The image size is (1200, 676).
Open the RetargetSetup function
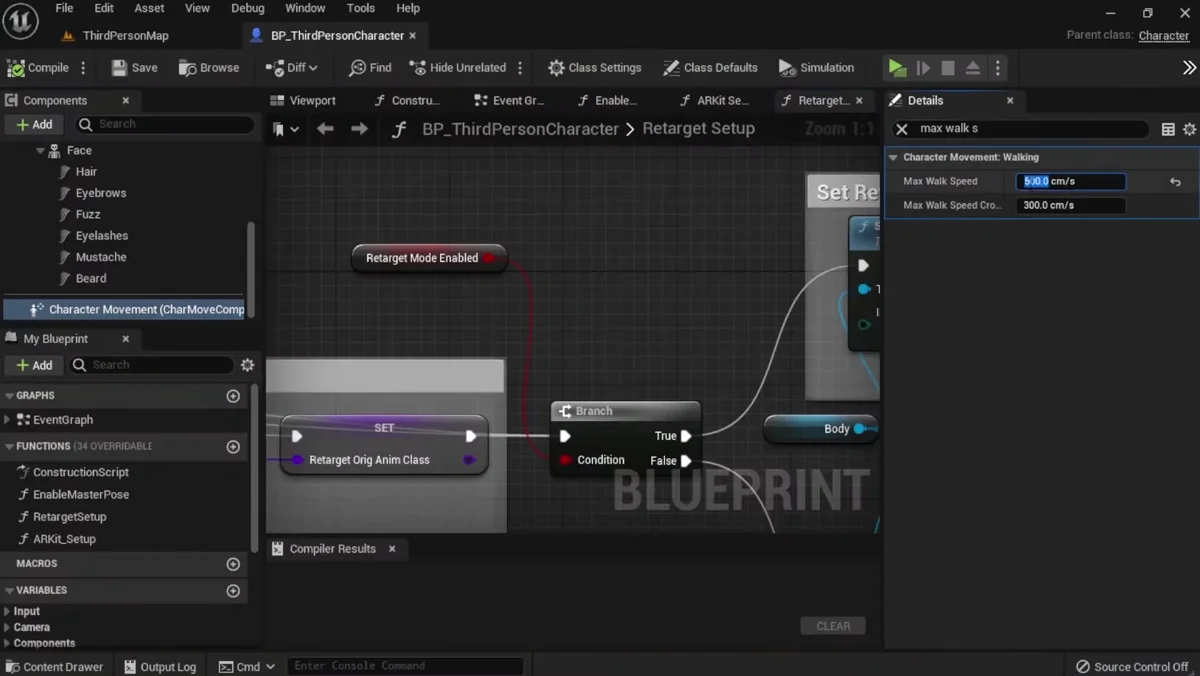tap(69, 517)
